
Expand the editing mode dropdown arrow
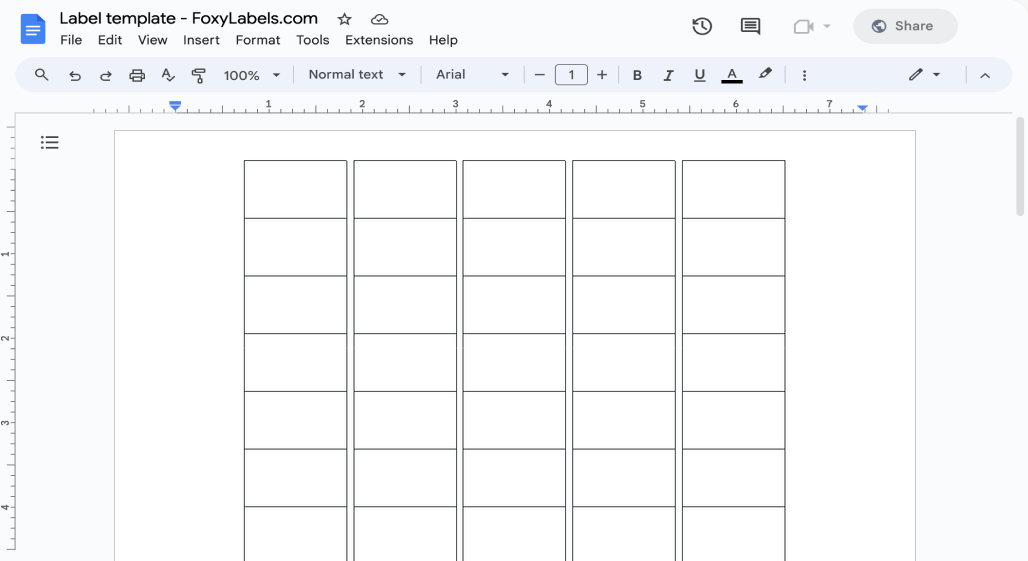point(936,75)
